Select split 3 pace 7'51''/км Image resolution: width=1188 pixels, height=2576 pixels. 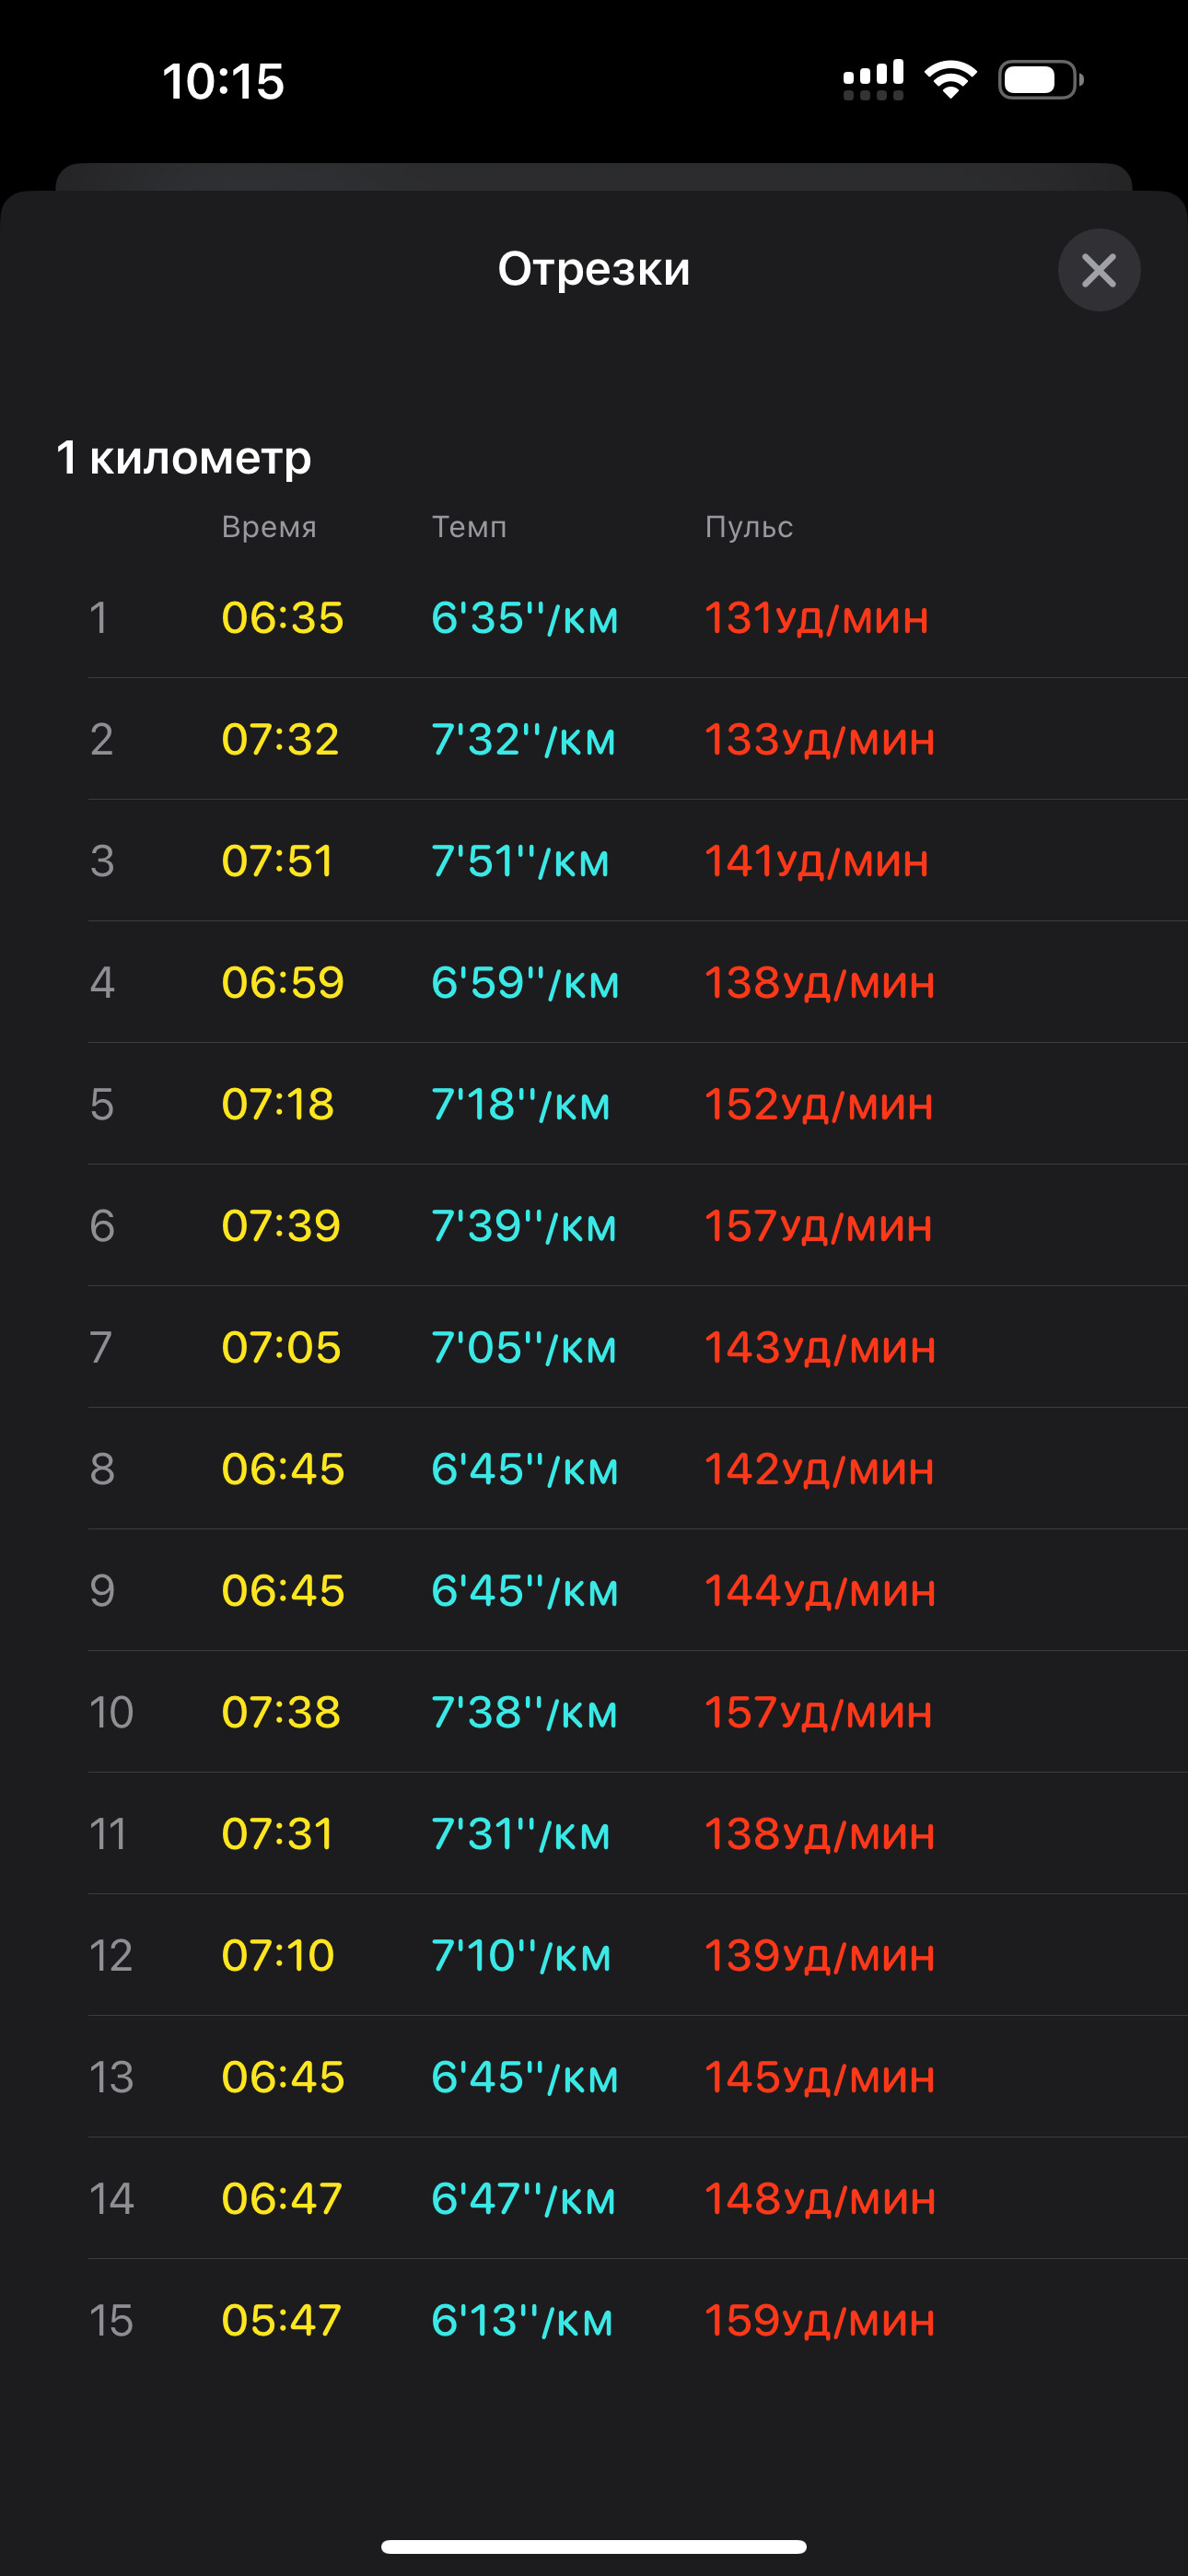[520, 861]
